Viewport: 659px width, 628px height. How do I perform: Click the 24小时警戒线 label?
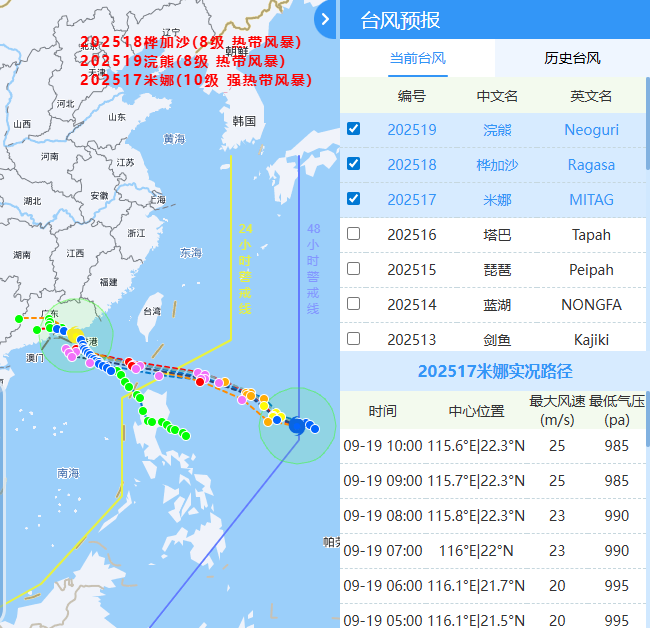[x=245, y=269]
